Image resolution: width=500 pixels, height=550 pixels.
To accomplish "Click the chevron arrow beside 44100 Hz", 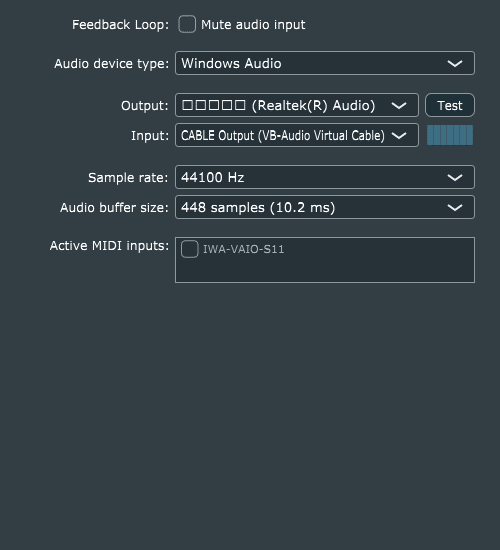I will point(455,178).
